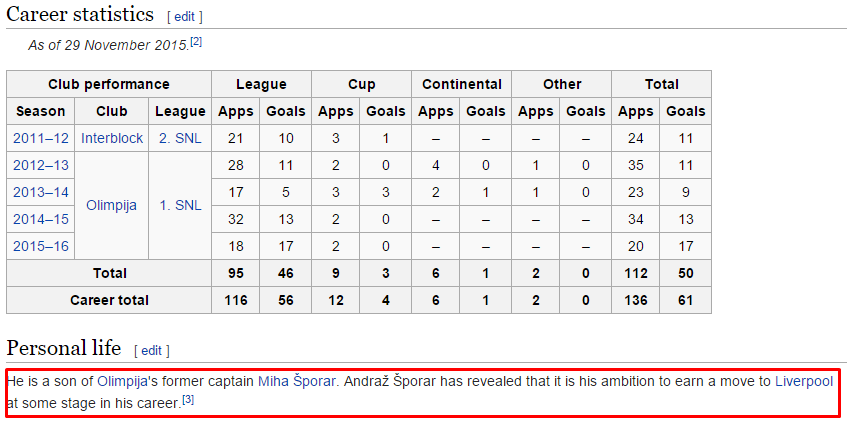Open the Miha Šporar article link
The image size is (852, 428).
tap(296, 381)
